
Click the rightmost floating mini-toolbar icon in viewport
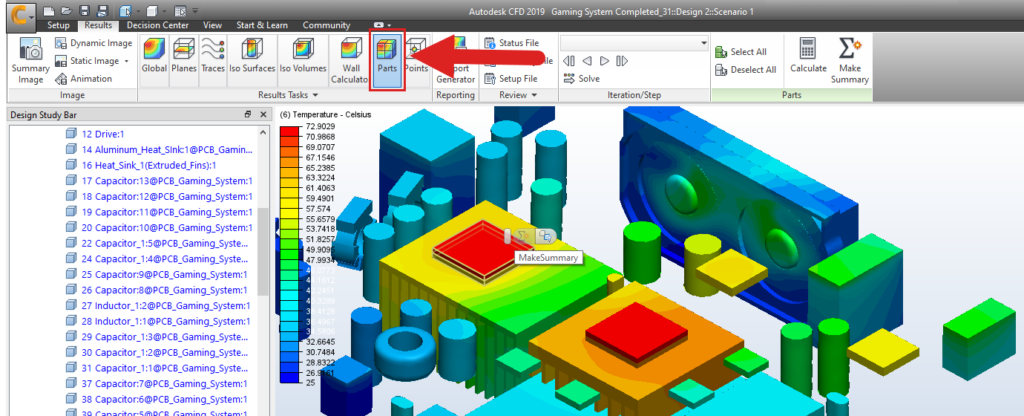pos(543,236)
